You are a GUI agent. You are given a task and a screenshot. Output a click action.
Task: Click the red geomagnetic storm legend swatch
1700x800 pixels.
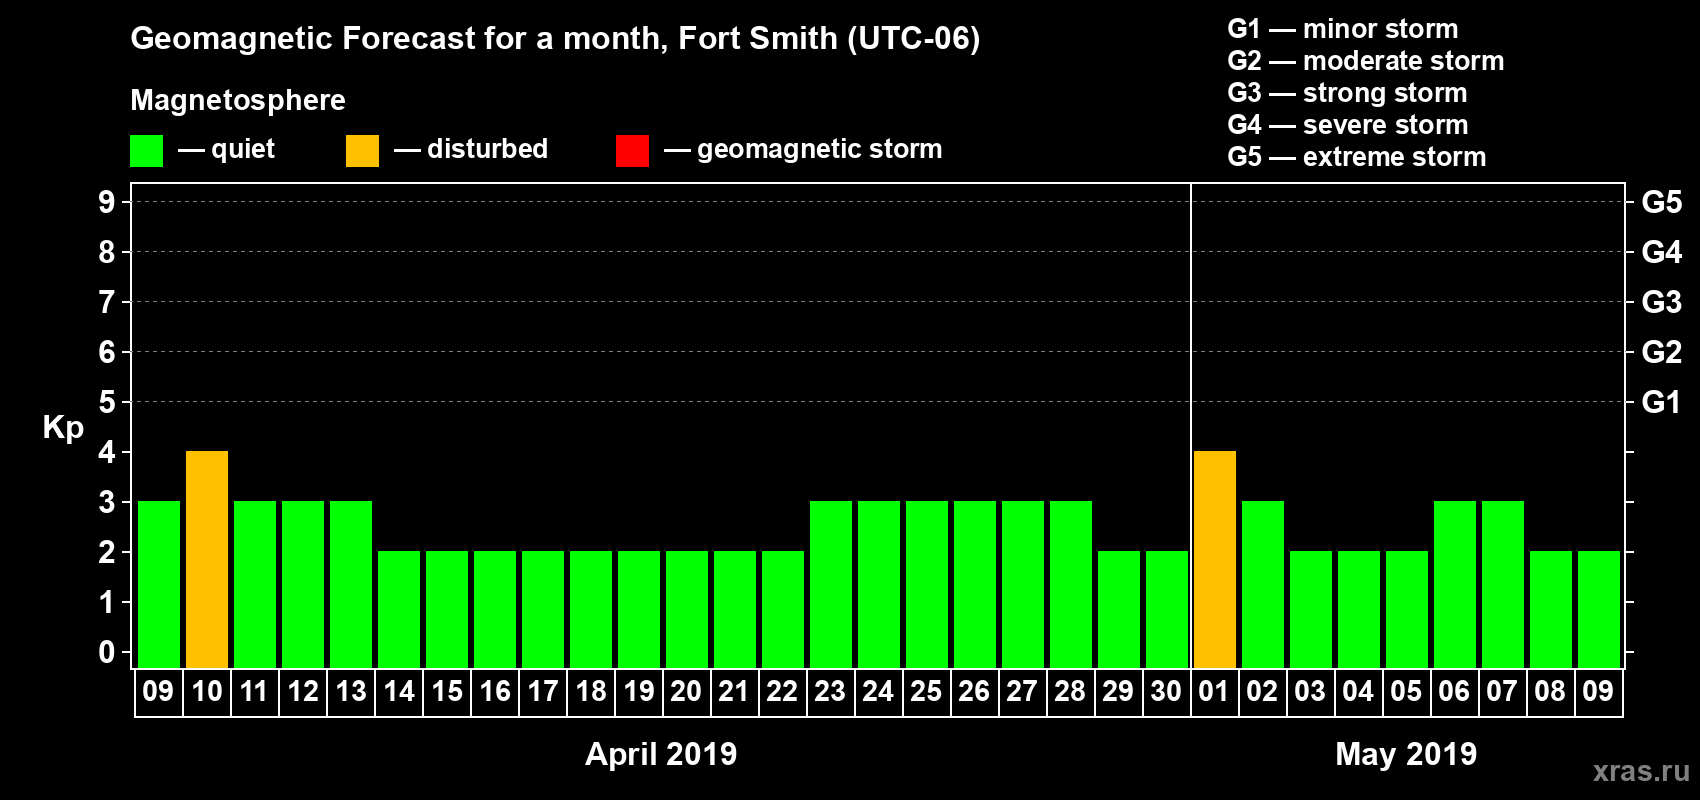(x=632, y=151)
